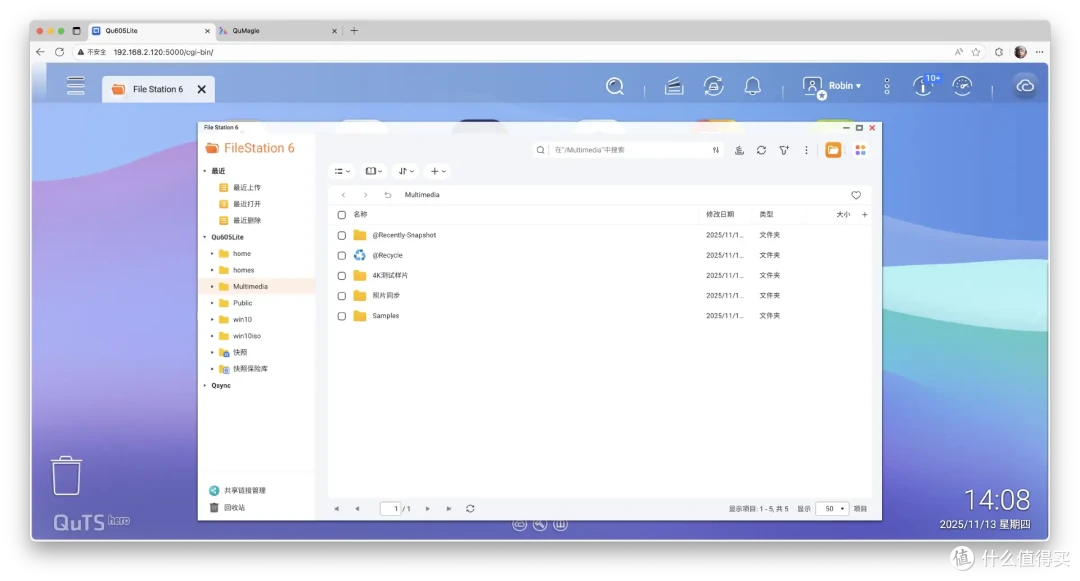
Task: Select 最近上传 in the sidebar
Action: point(247,187)
